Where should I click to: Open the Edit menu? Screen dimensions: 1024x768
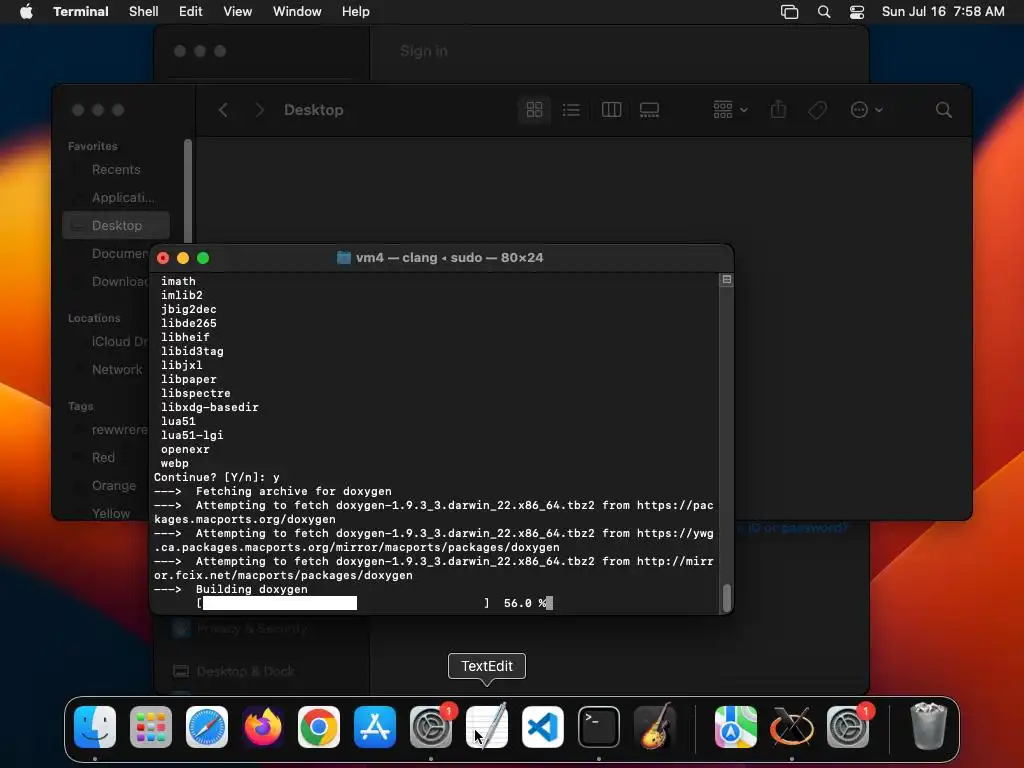(191, 12)
